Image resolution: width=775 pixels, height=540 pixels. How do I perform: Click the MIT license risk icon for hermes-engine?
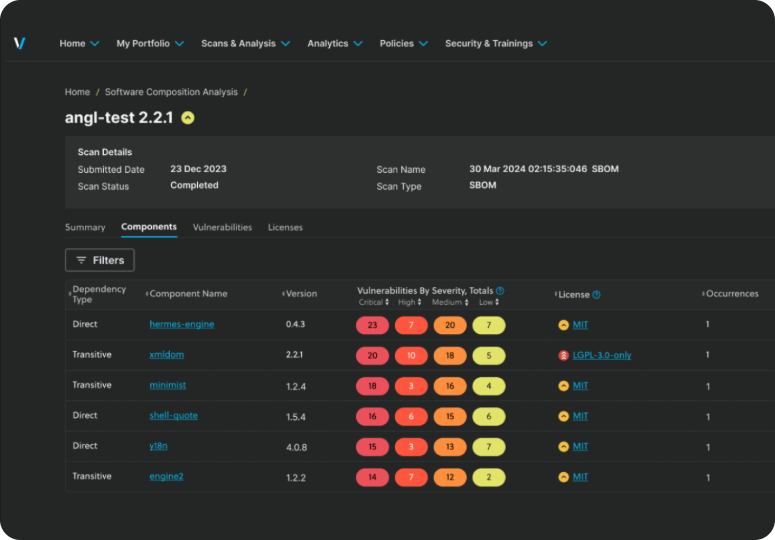tap(563, 325)
